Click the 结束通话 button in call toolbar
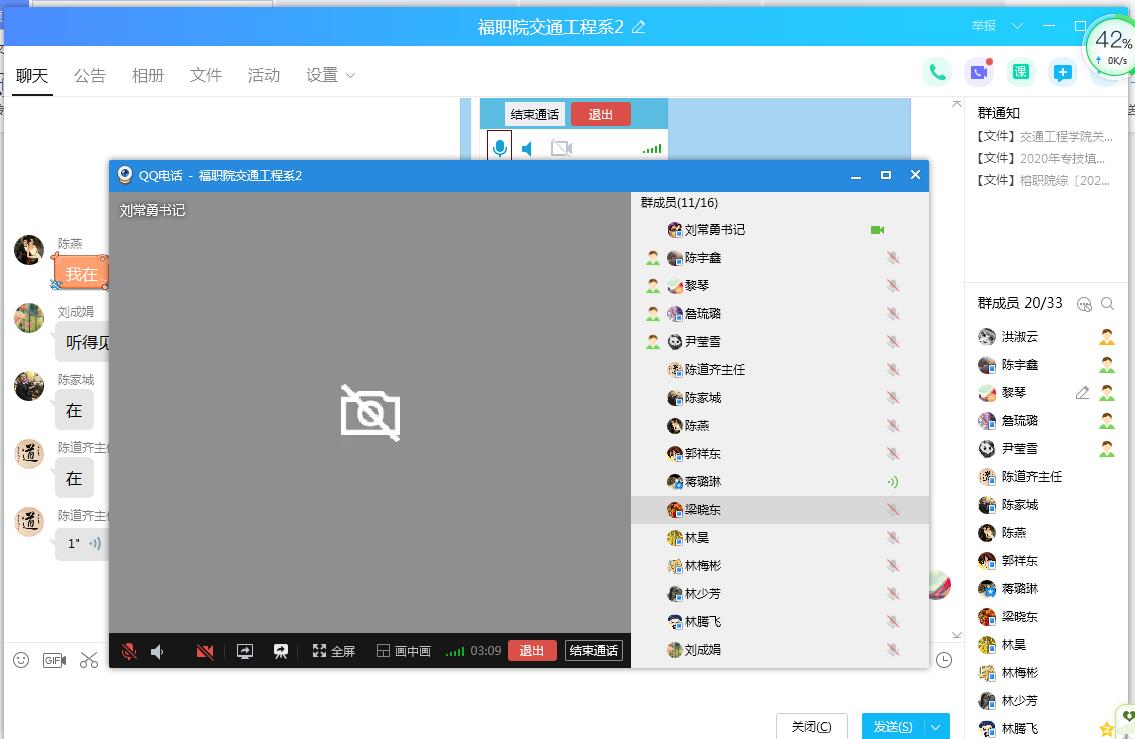The height and width of the screenshot is (739, 1135). tap(593, 651)
